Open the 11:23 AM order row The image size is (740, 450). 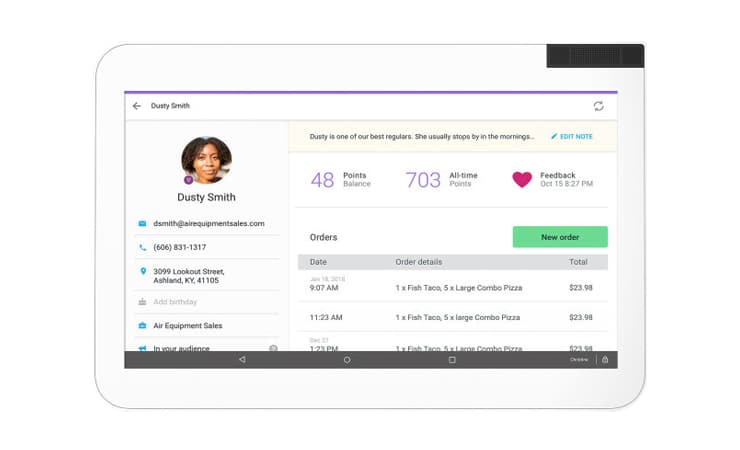[452, 318]
